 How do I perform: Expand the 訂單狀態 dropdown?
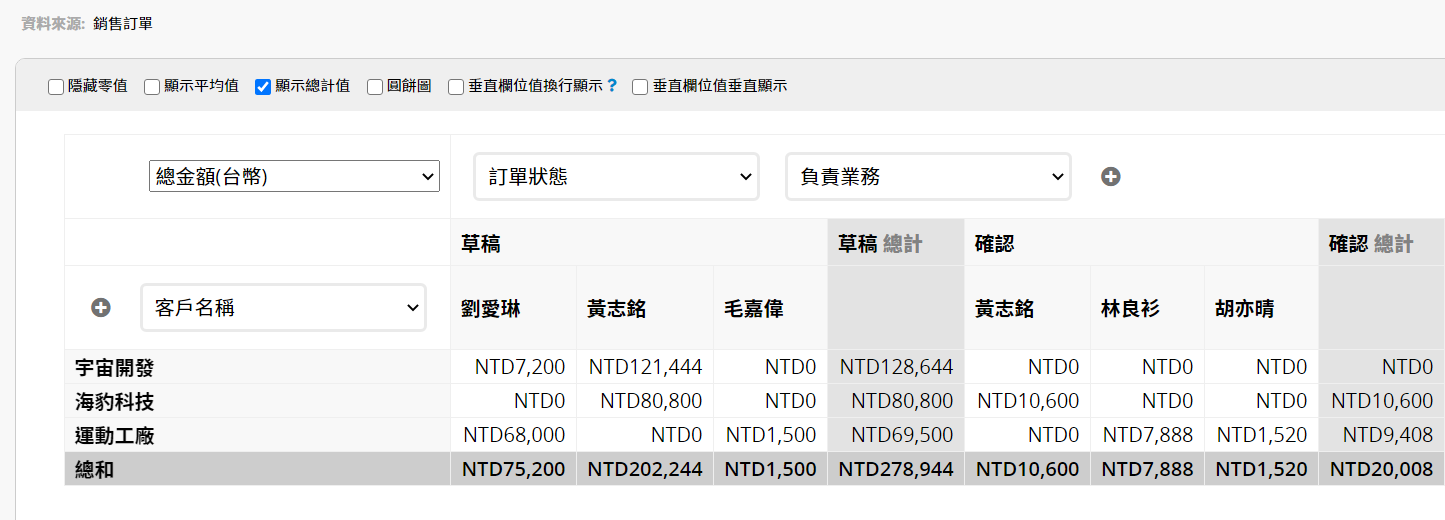tap(616, 177)
